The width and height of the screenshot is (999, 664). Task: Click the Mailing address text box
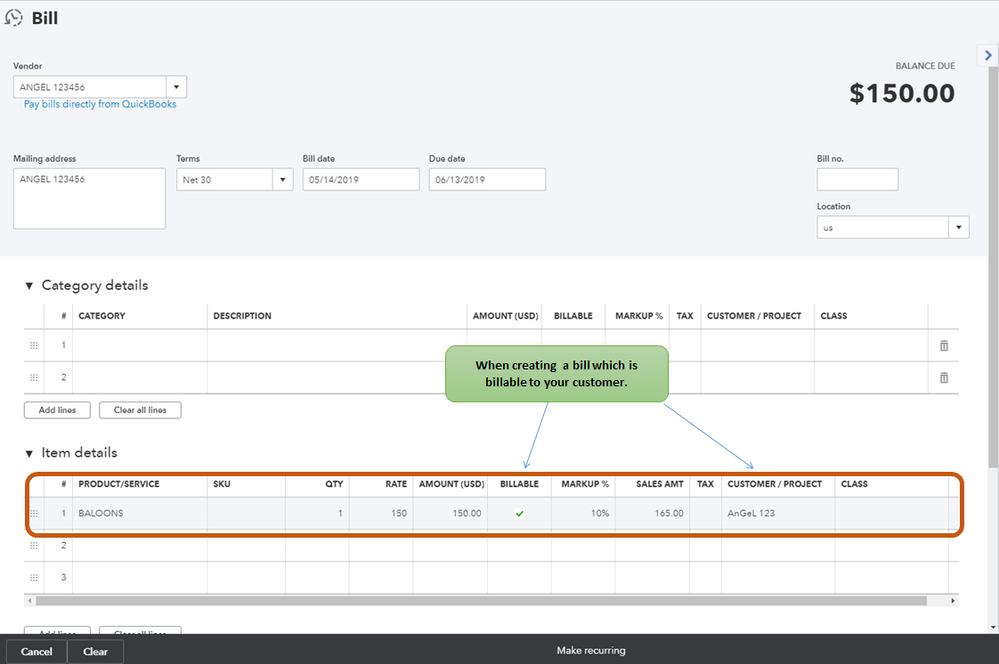(89, 199)
